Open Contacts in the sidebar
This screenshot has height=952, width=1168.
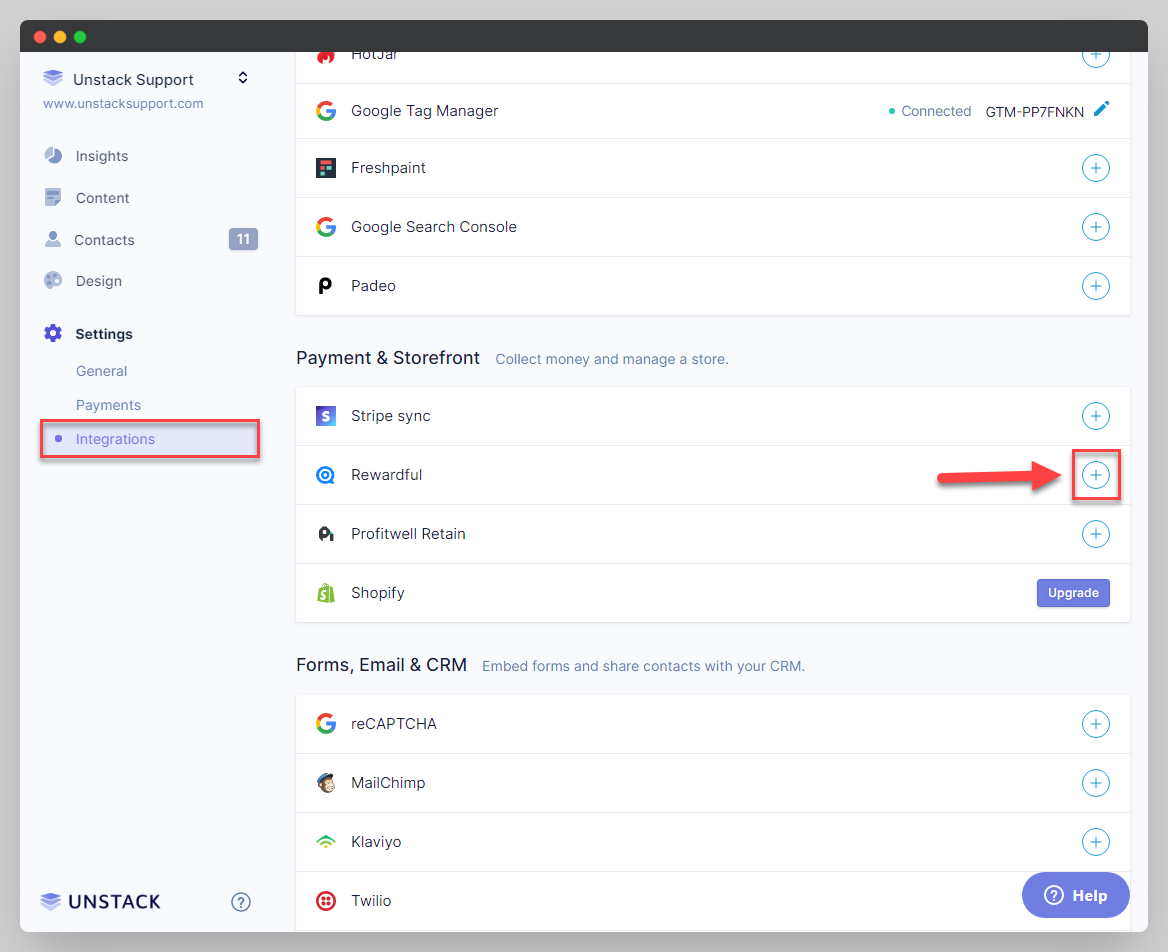coord(104,240)
